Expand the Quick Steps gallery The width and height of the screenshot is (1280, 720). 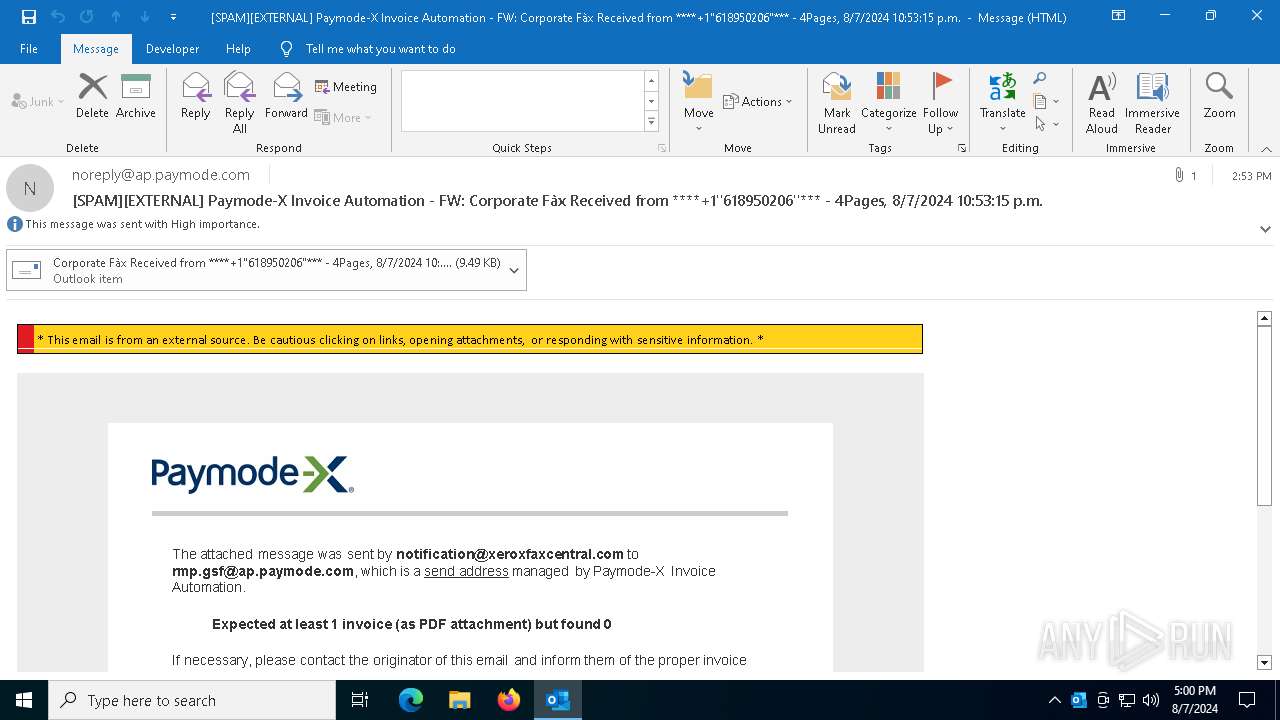coord(651,121)
